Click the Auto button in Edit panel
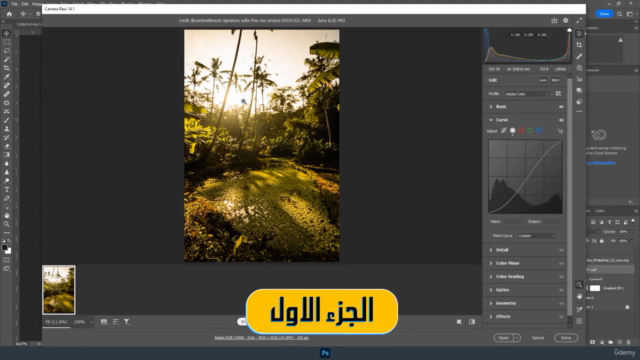 (x=542, y=80)
